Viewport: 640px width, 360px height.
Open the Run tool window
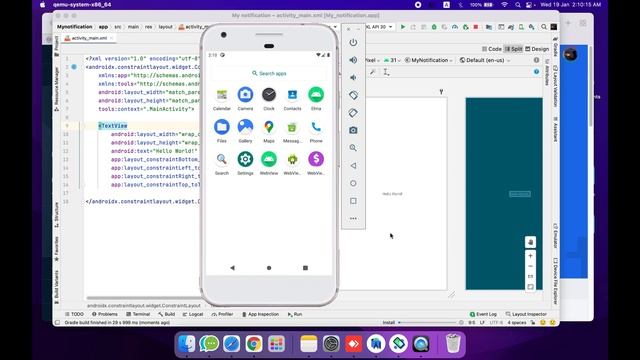295,314
